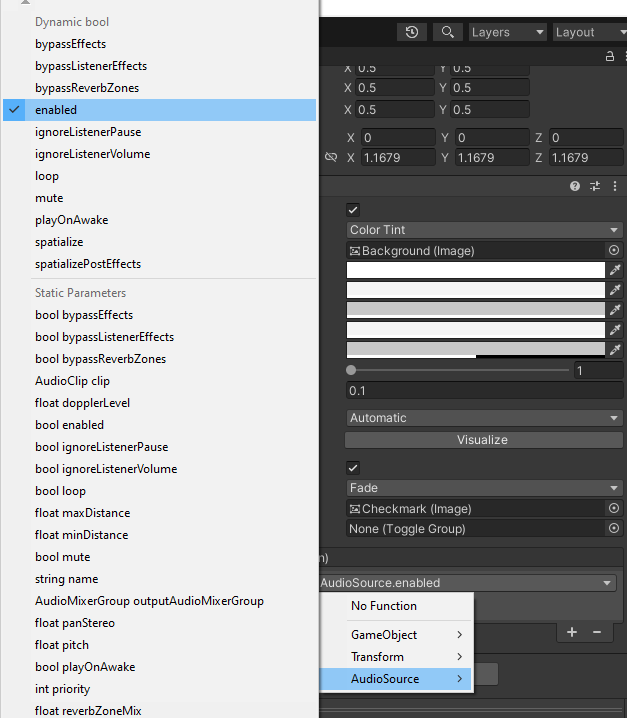Click the fade duration slider handle
Viewport: 627px width, 718px height.
coord(351,371)
